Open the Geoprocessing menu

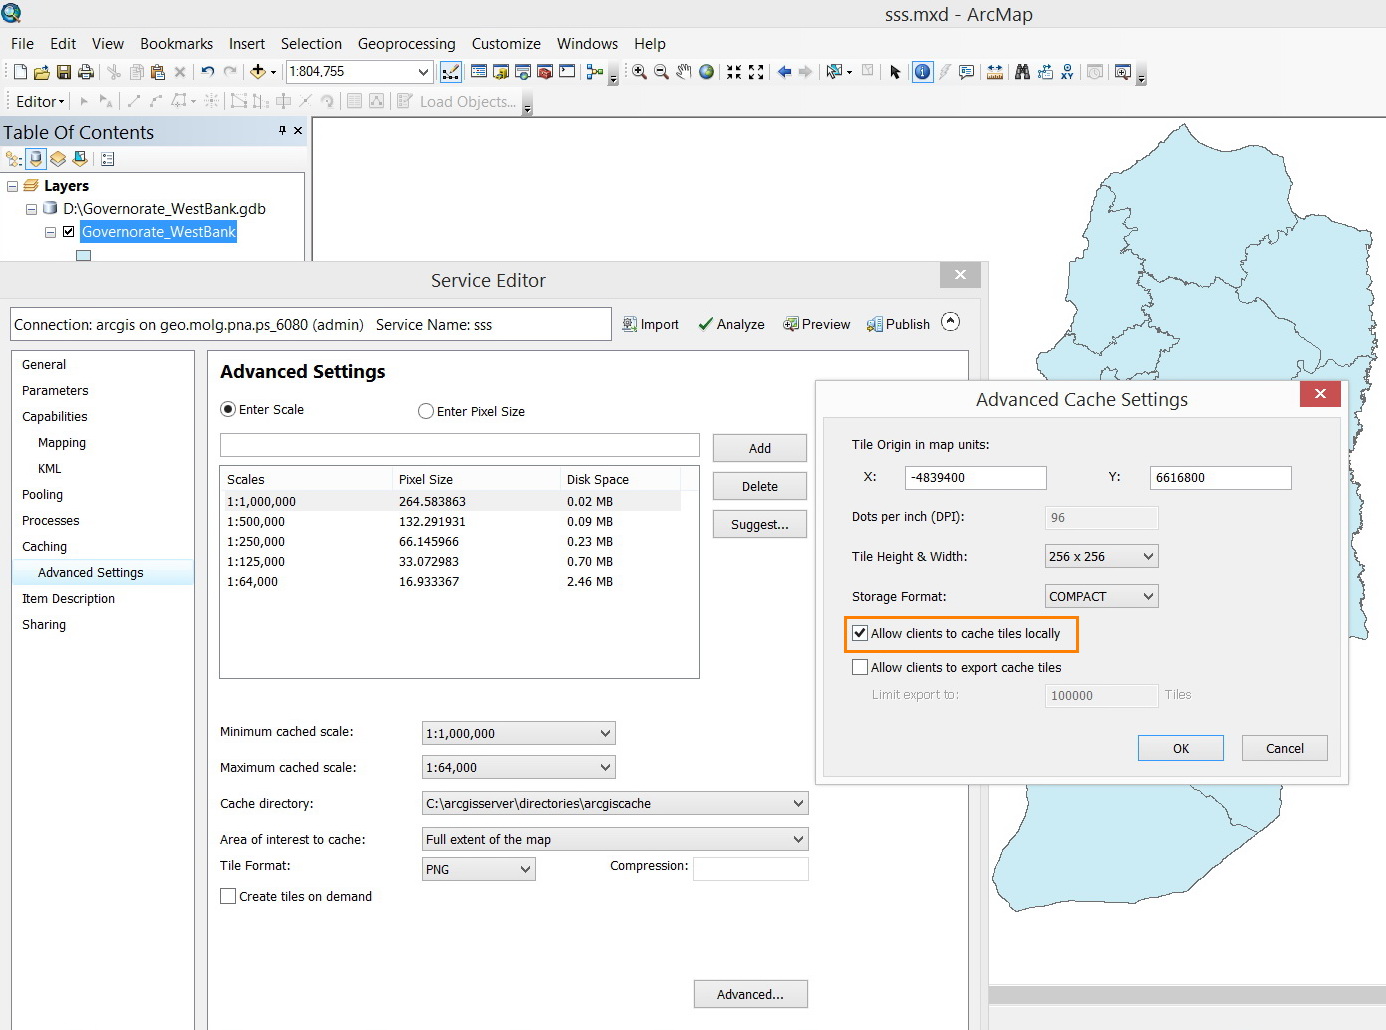coord(406,44)
